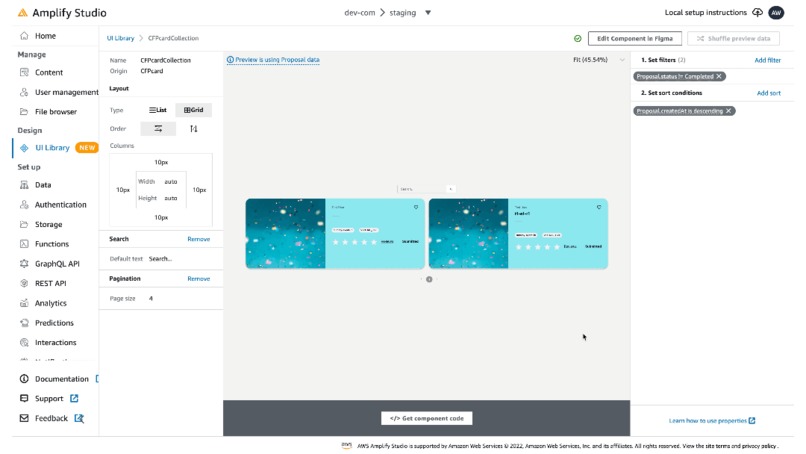Screen dimensions: 806x454
Task: Click the Feedback external link icon
Action: (x=79, y=418)
